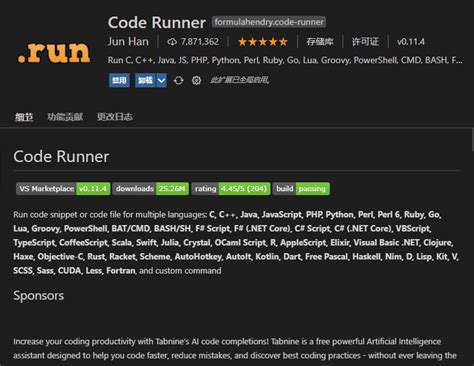Image resolution: width=474 pixels, height=366 pixels.
Task: Switch to the 功能贡献 tab
Action: (x=65, y=117)
